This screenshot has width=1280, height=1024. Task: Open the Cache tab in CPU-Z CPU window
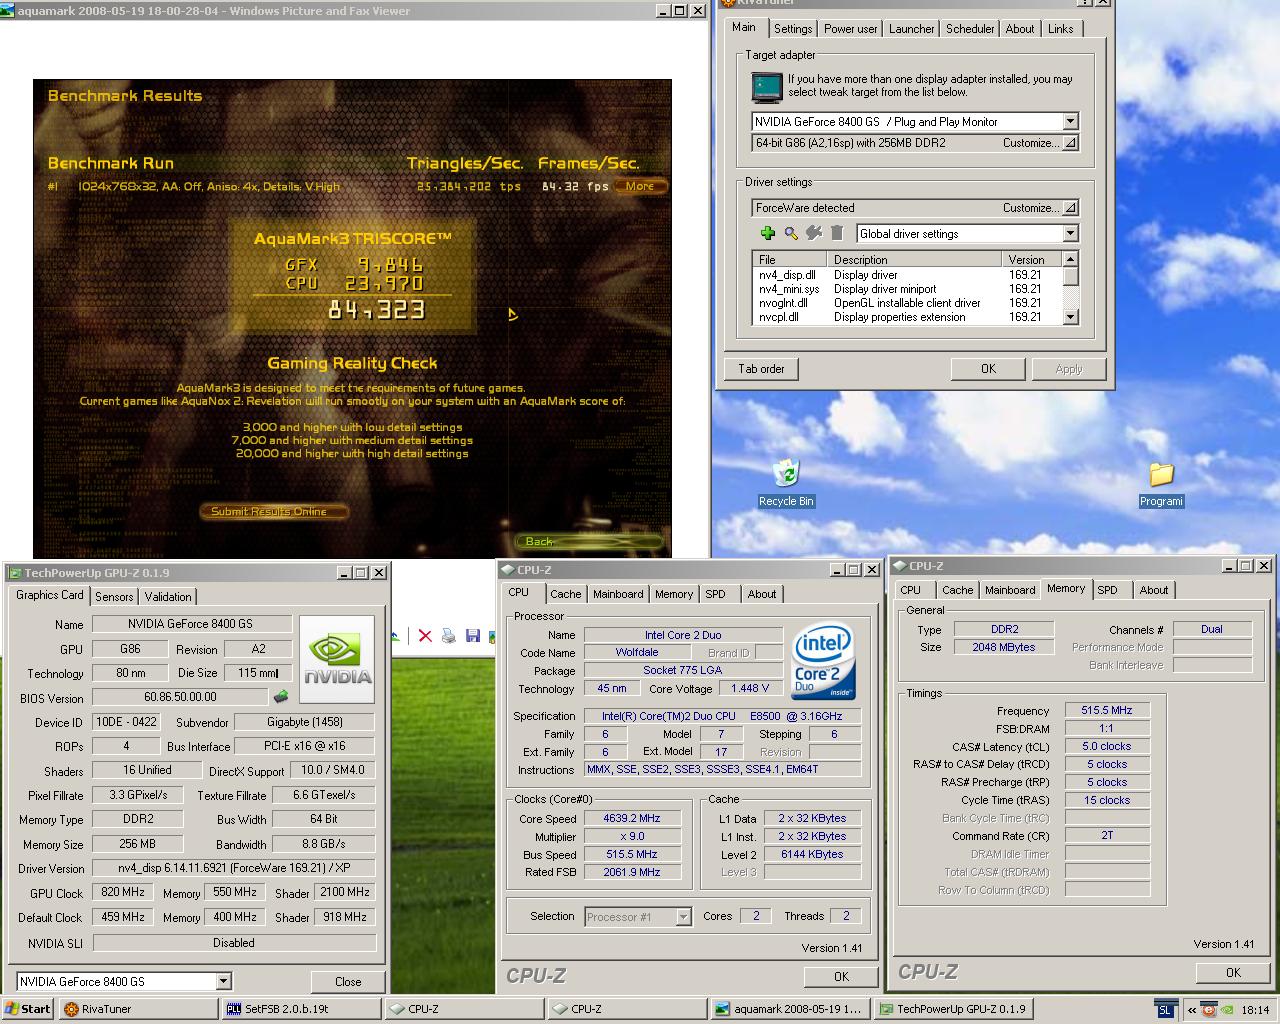tap(565, 594)
